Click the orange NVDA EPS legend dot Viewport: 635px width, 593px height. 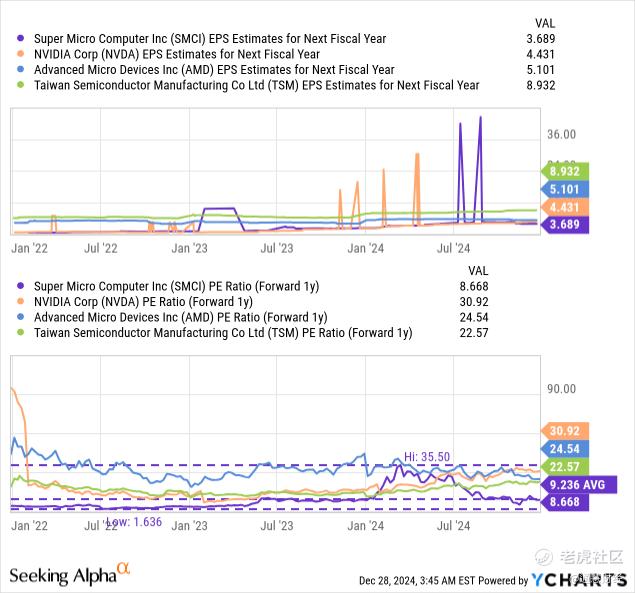[21, 54]
